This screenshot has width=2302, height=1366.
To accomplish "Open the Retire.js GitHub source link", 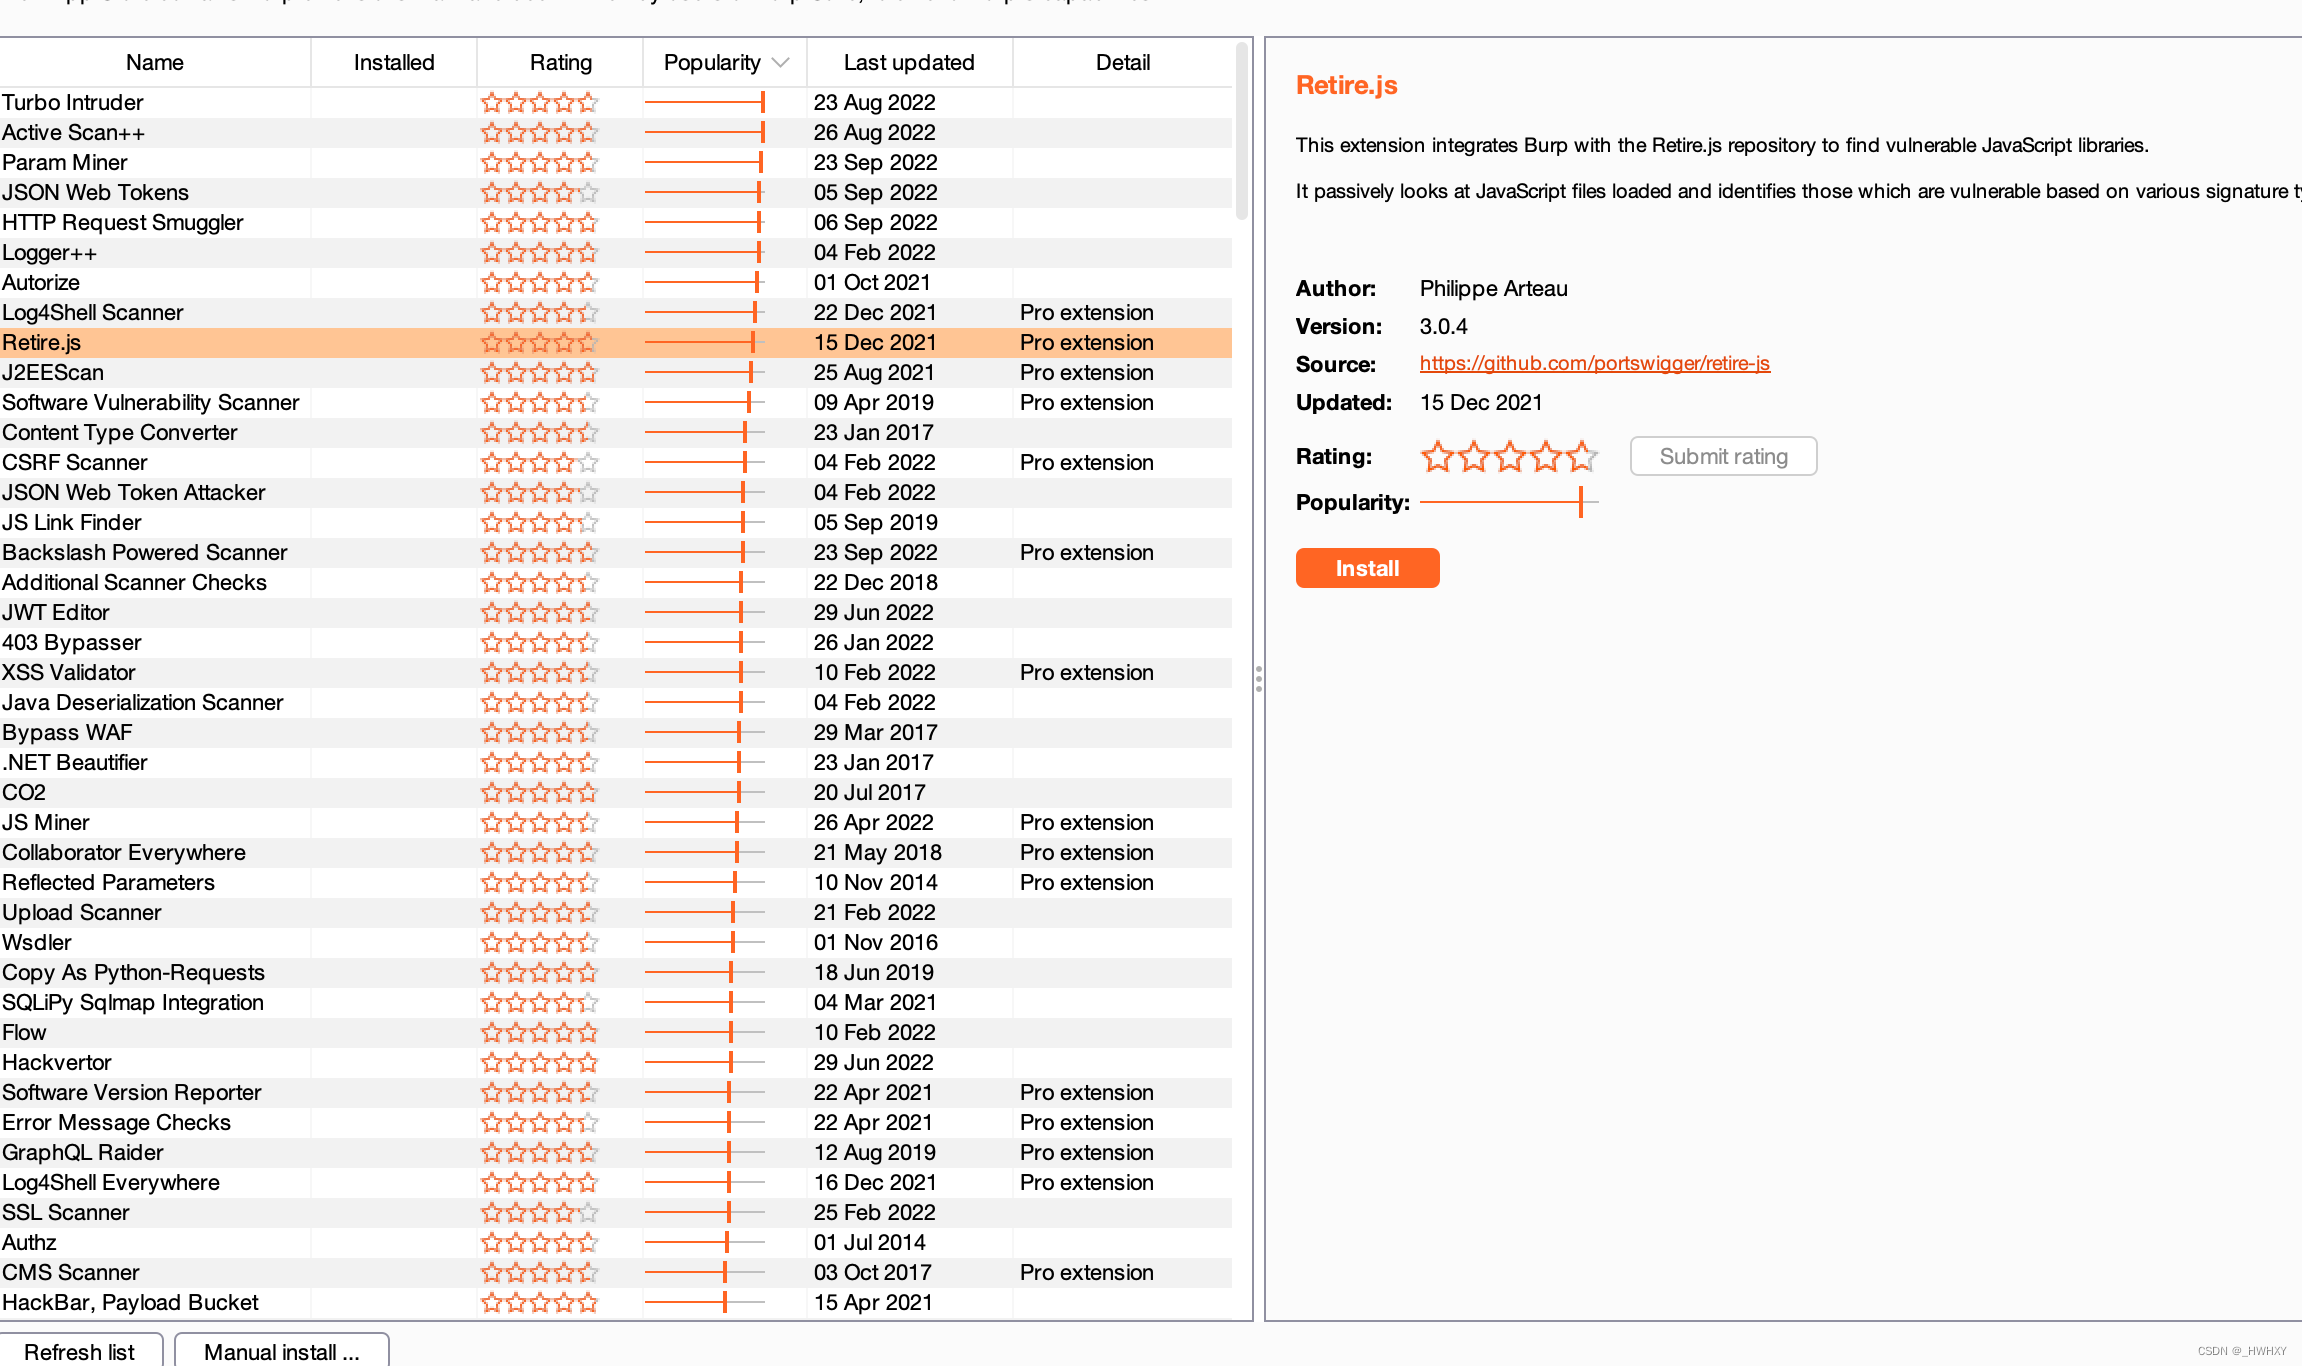I will pos(1594,363).
